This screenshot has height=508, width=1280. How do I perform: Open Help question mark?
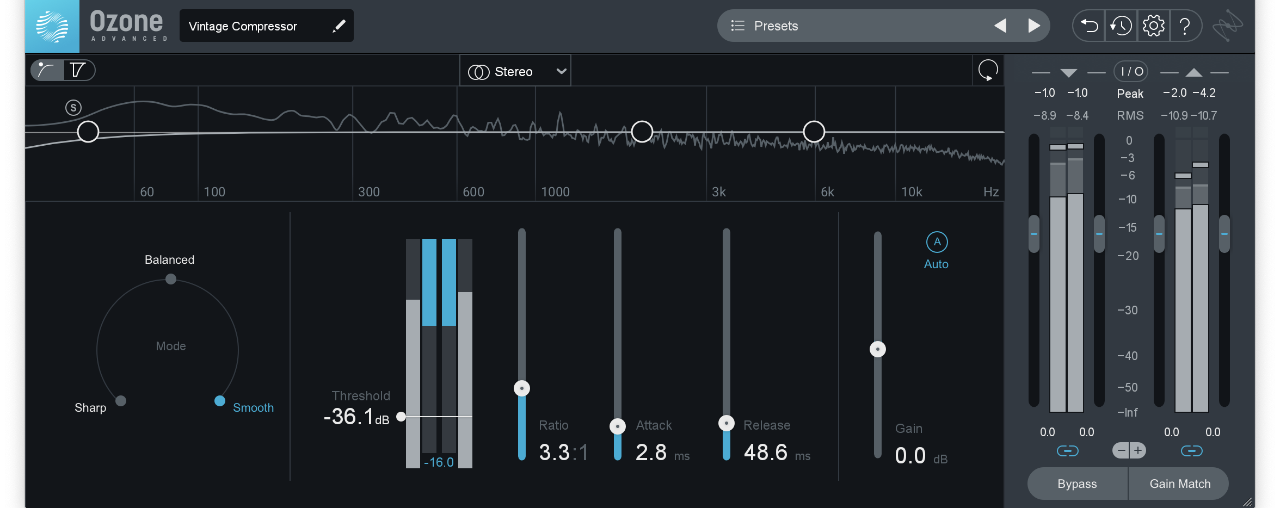click(1185, 26)
